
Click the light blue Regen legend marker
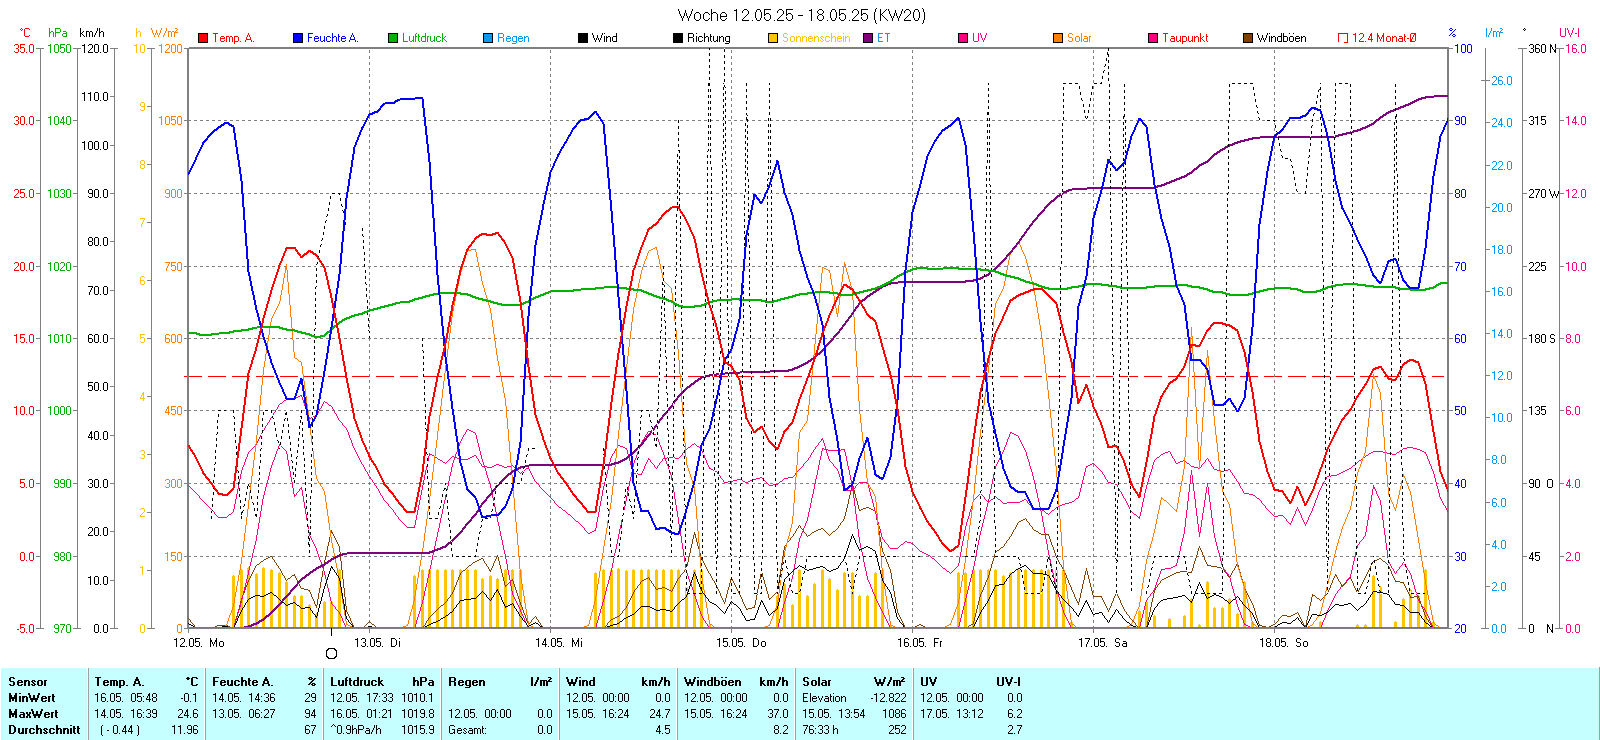point(488,38)
